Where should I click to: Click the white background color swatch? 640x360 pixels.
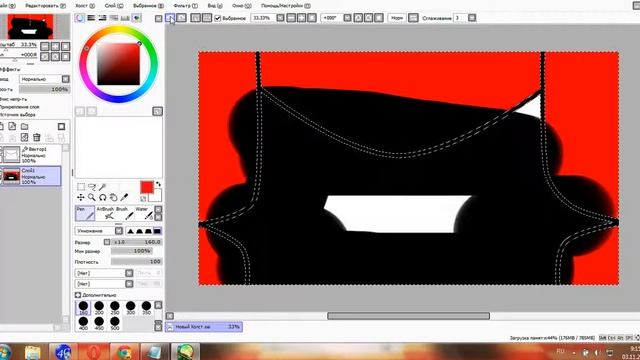click(x=156, y=196)
